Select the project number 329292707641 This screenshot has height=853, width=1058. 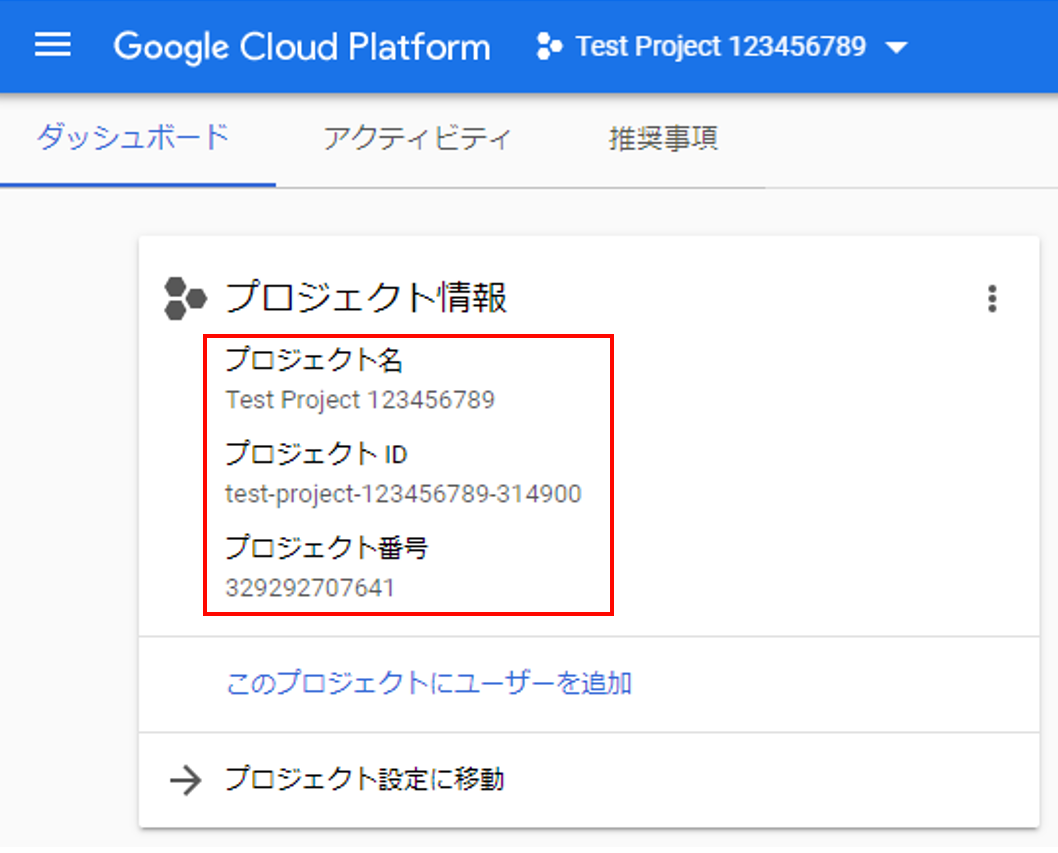click(310, 588)
